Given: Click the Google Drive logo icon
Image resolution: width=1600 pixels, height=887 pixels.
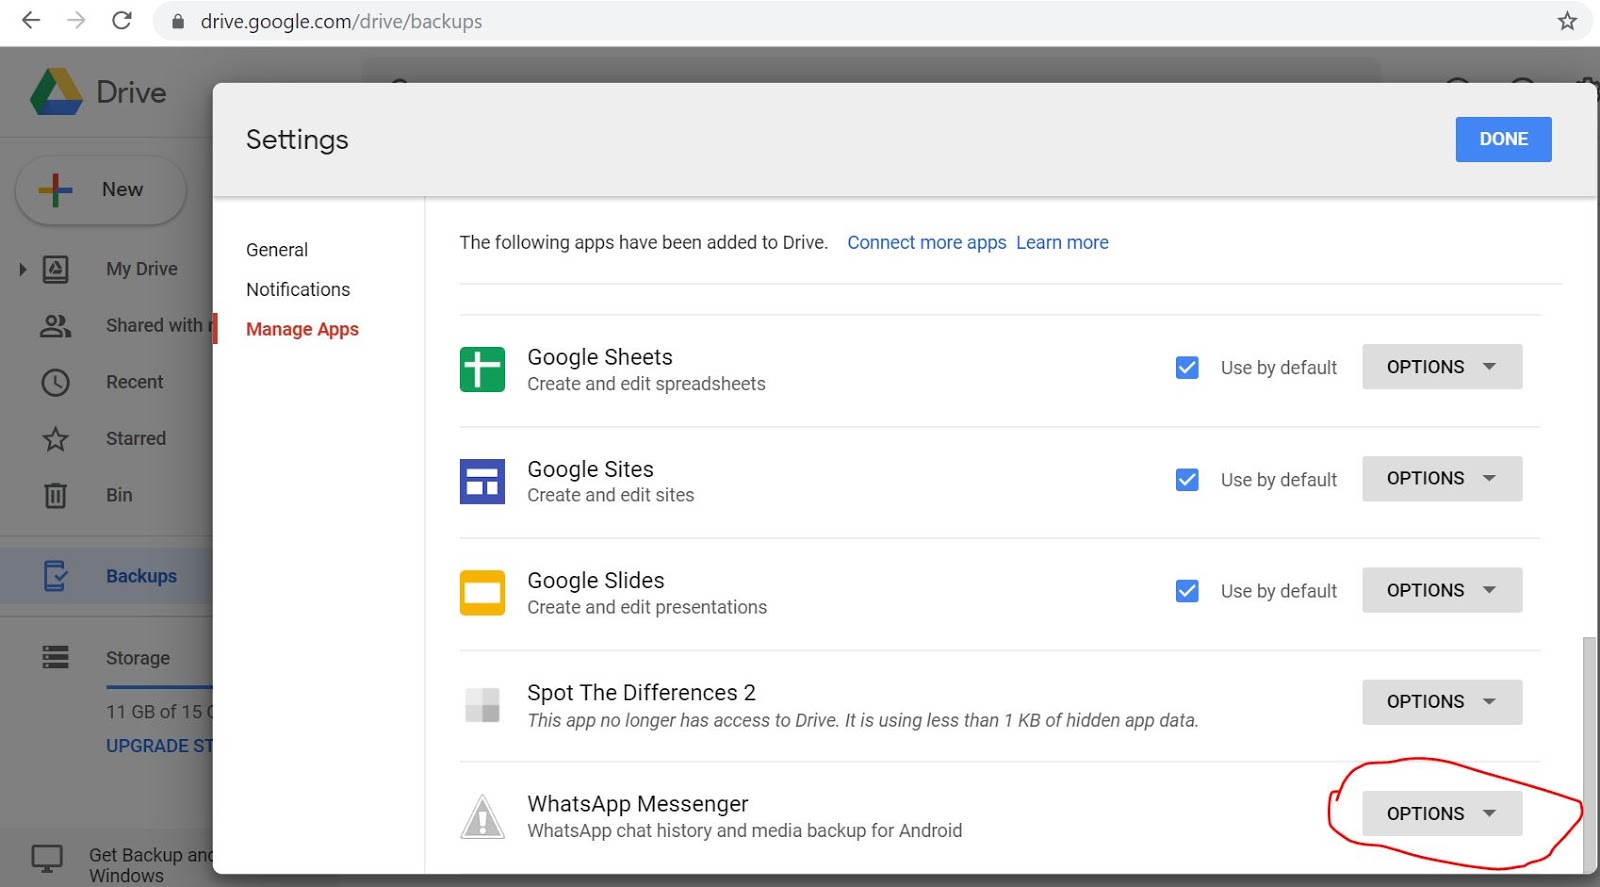Looking at the screenshot, I should tap(56, 92).
